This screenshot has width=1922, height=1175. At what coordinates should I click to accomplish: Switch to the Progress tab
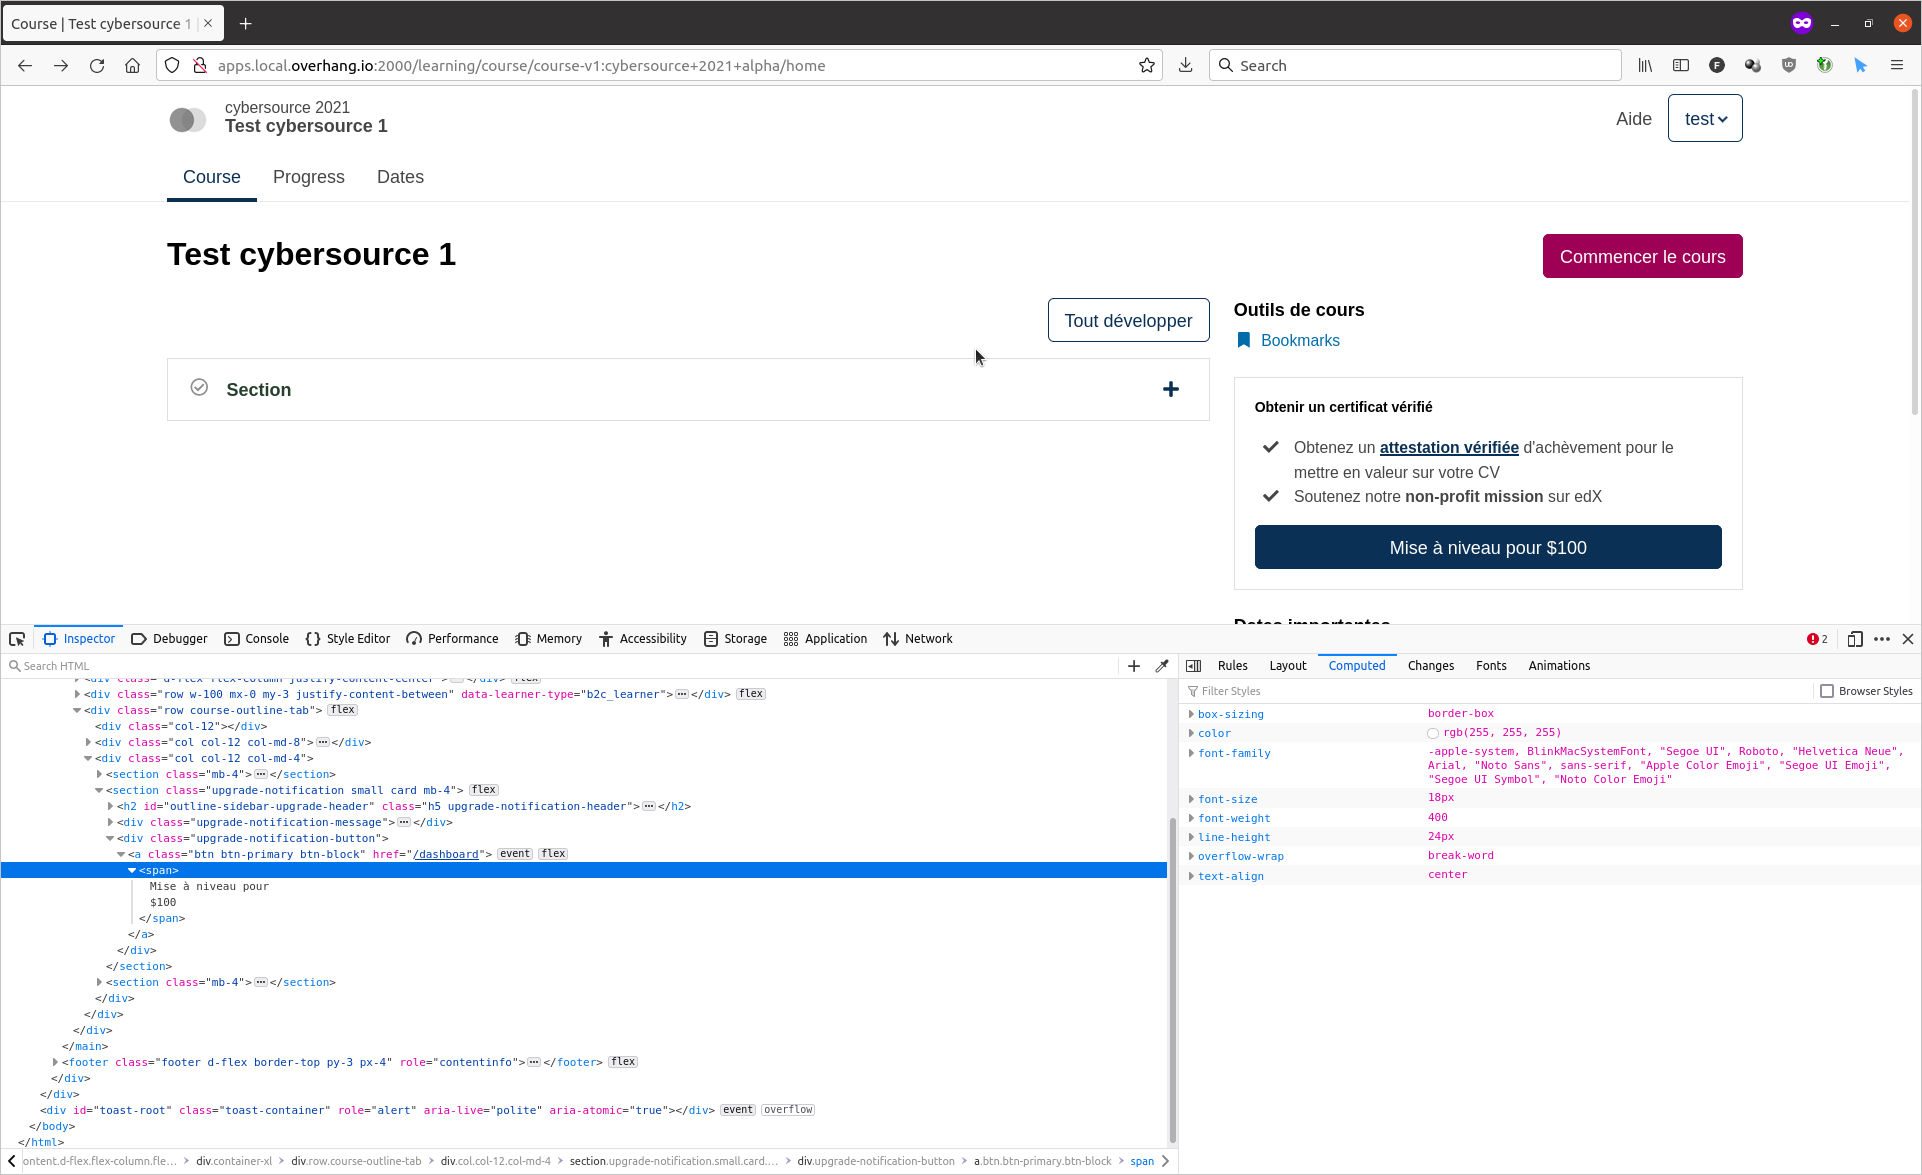pos(308,177)
